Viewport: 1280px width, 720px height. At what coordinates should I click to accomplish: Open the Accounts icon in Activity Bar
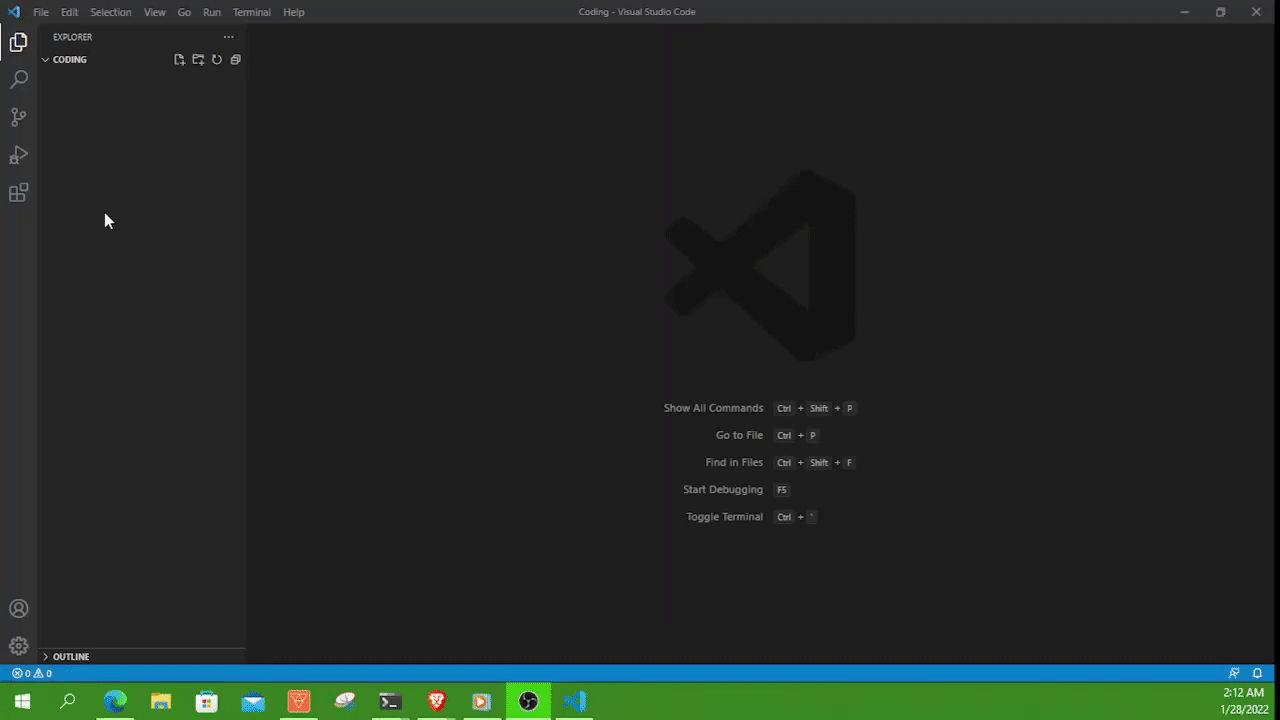tap(18, 608)
